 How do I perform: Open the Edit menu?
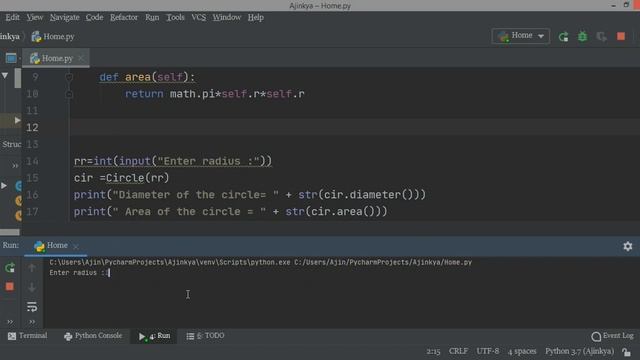coord(12,18)
